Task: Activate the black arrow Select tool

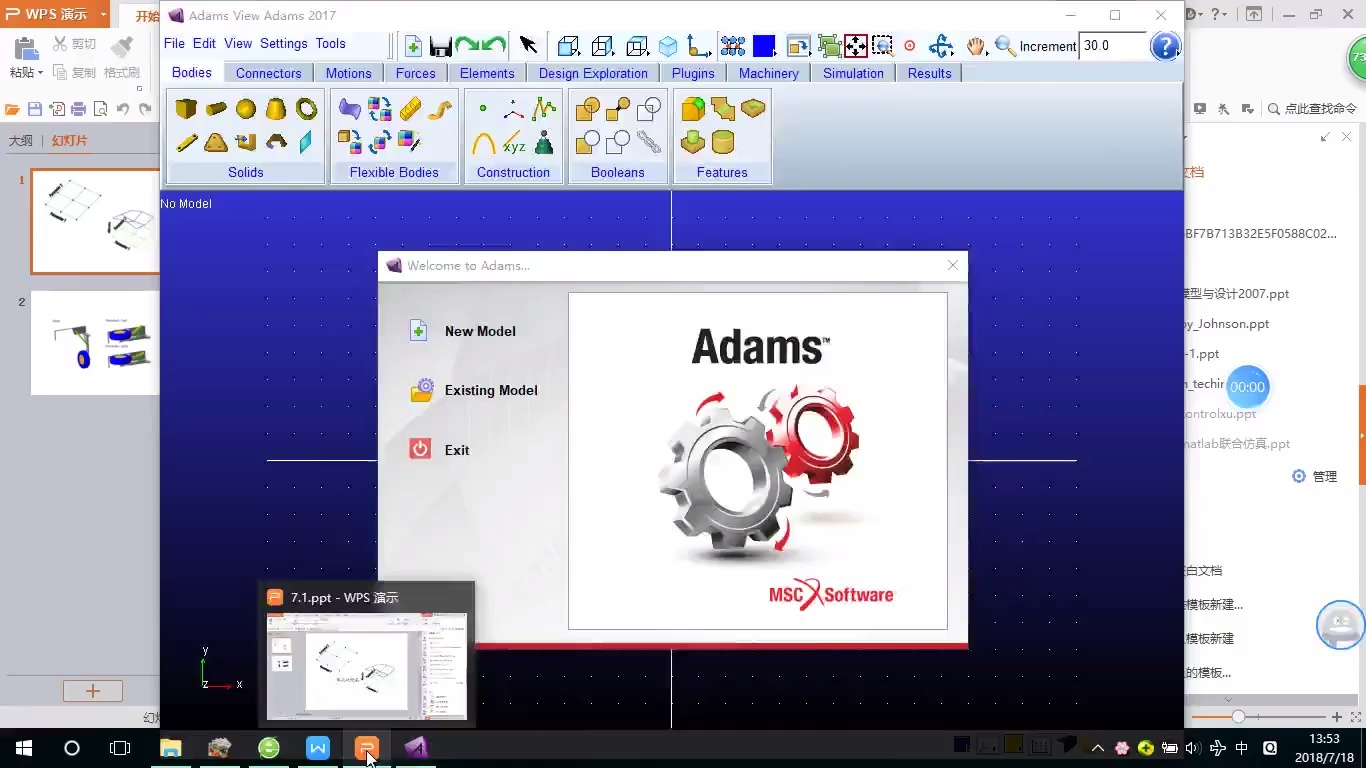Action: 529,46
